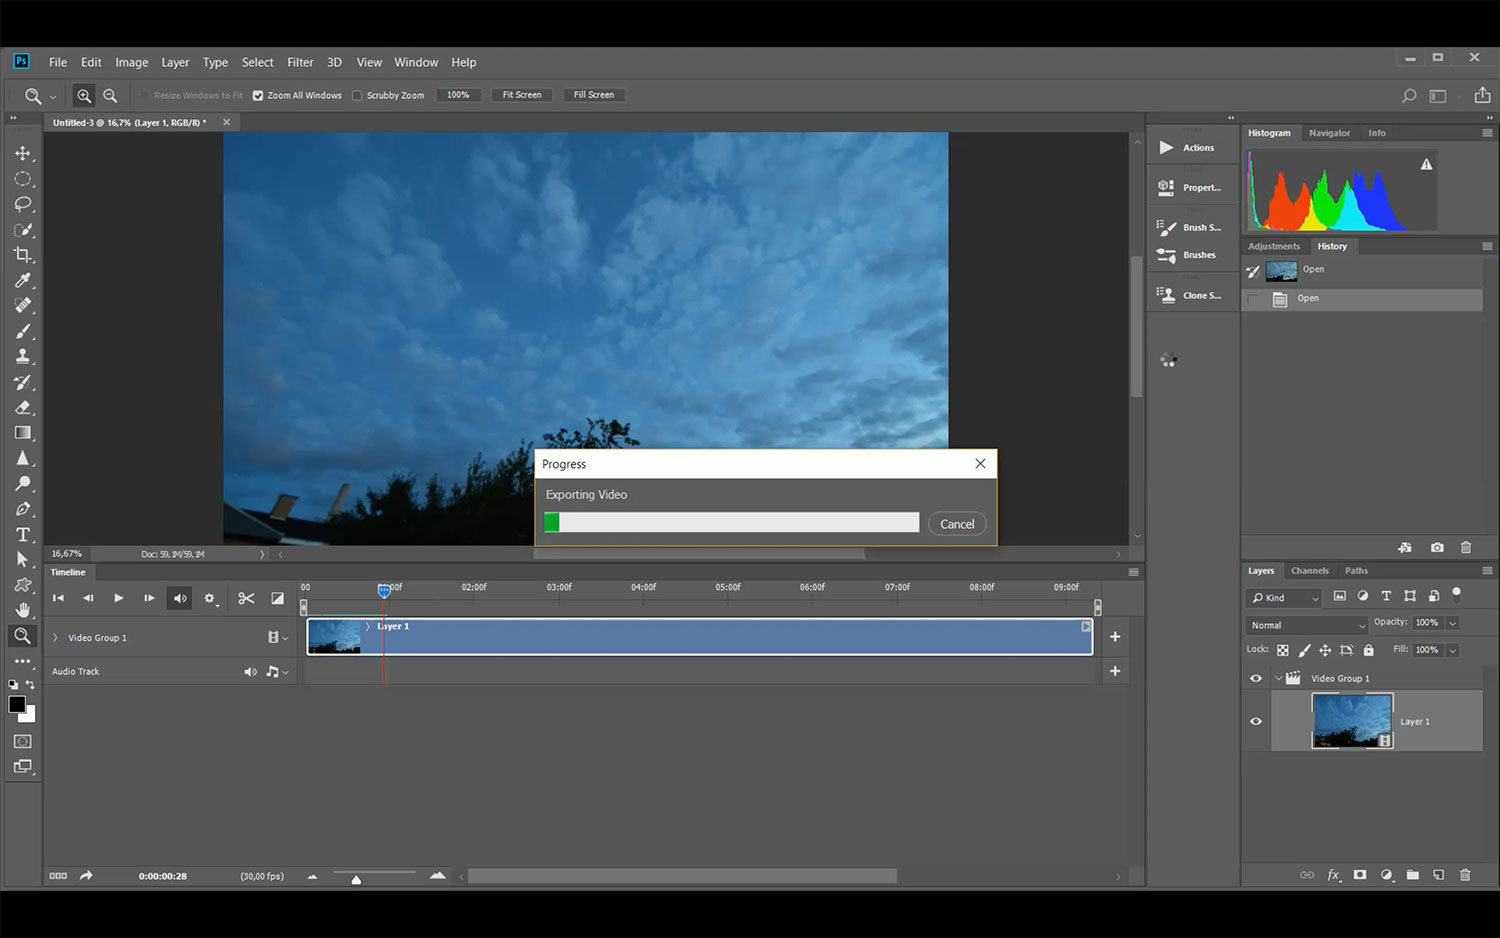Image resolution: width=1500 pixels, height=938 pixels.
Task: Select the Eyedropper tool
Action: pyautogui.click(x=23, y=281)
